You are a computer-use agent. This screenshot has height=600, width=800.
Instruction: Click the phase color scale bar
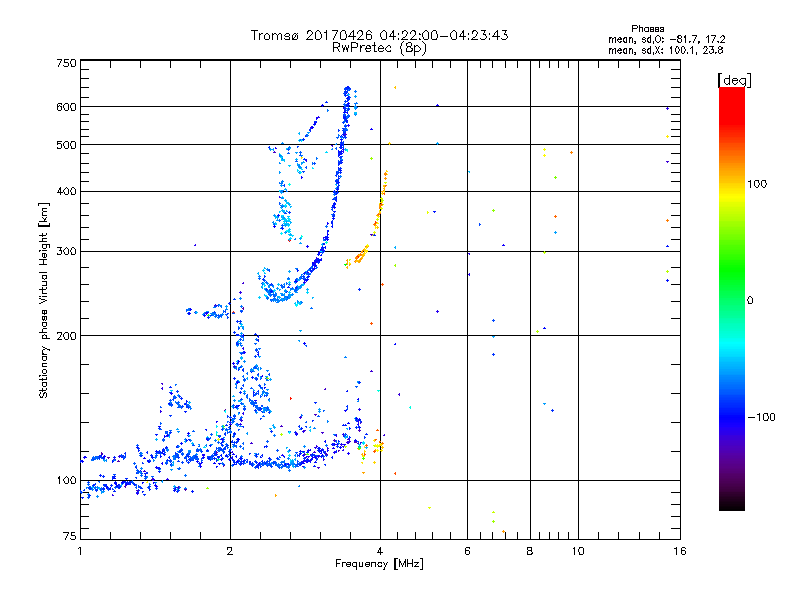[732, 298]
